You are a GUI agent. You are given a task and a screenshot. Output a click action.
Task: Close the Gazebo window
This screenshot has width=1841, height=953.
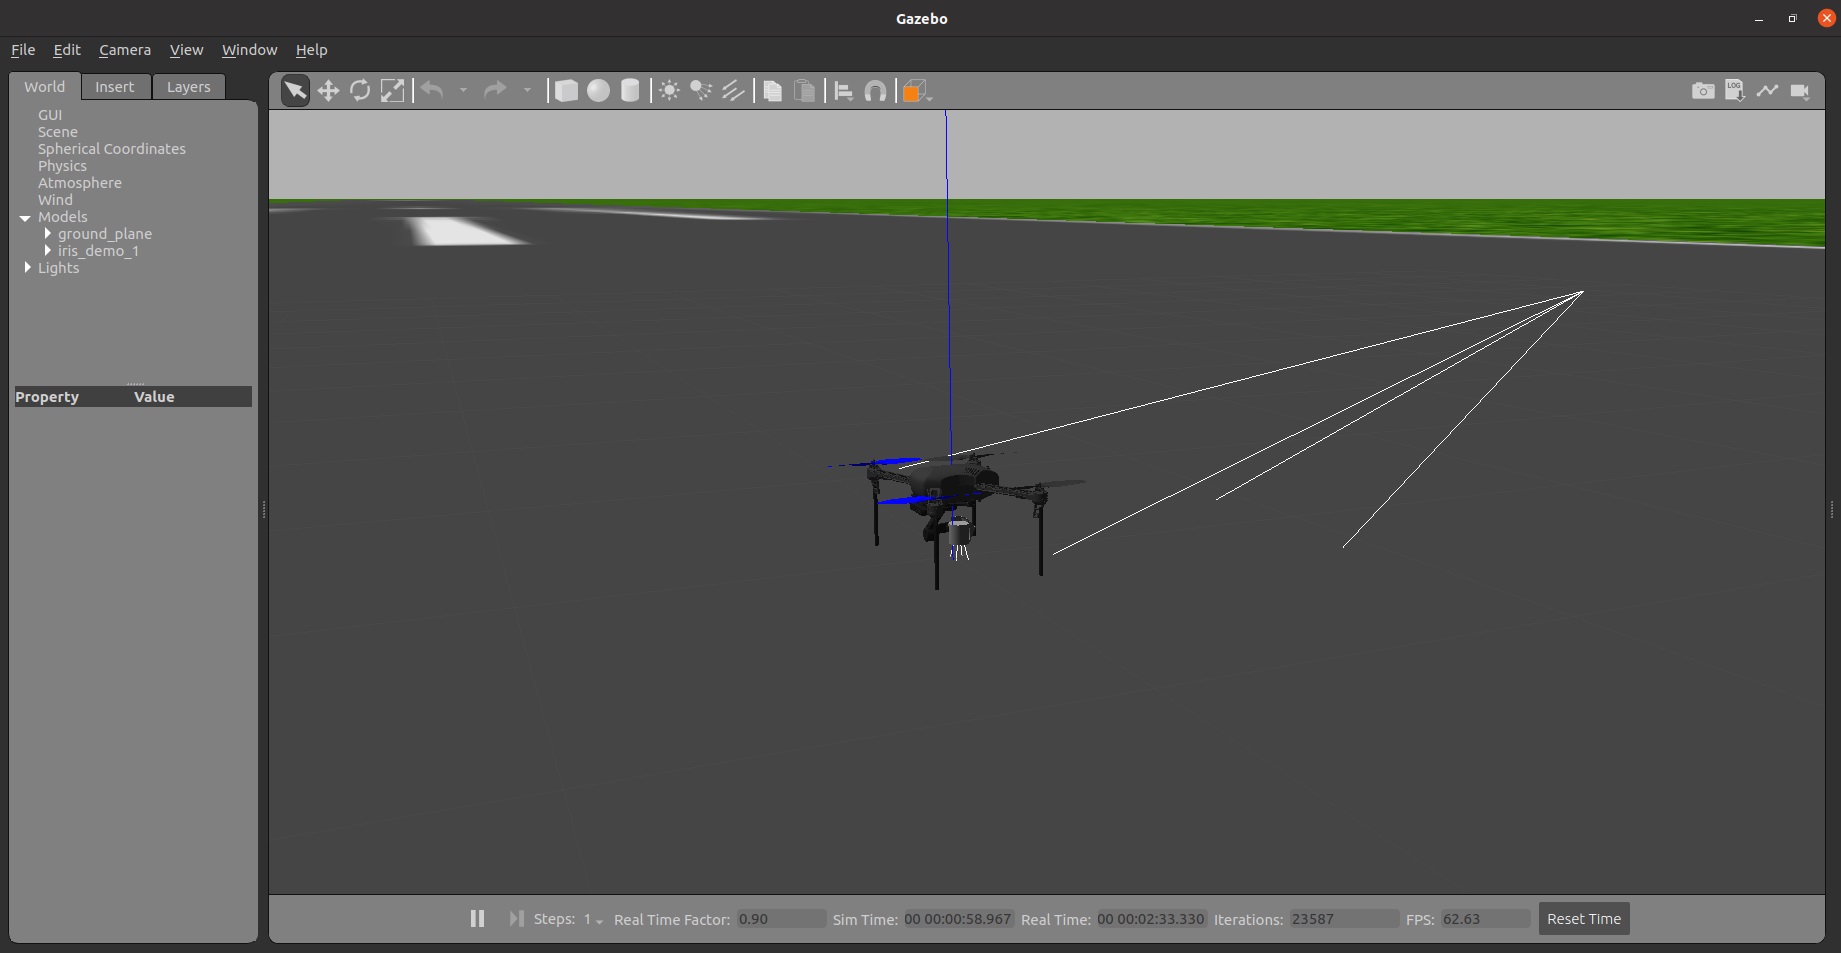(x=1826, y=18)
